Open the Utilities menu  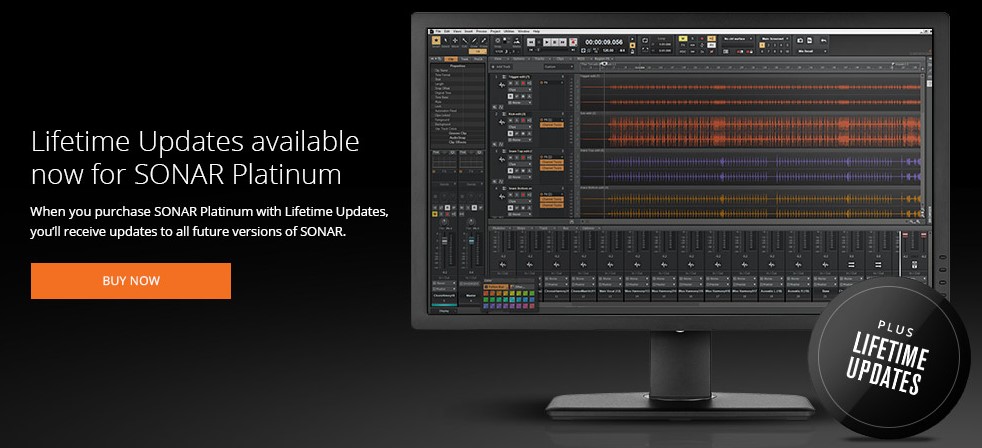click(x=509, y=31)
